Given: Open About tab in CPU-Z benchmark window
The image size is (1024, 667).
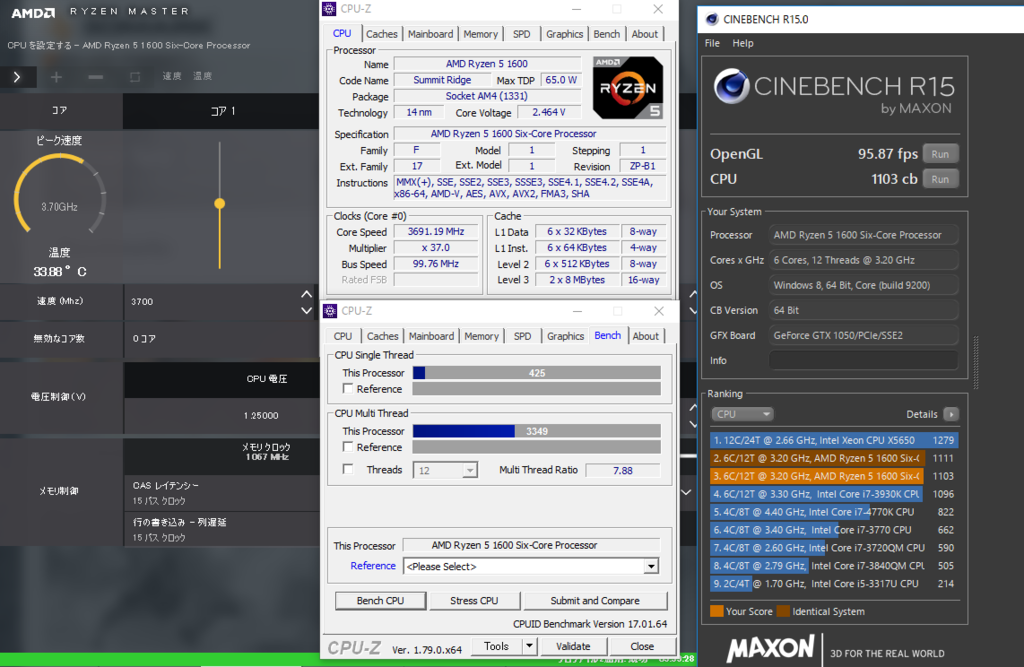Looking at the screenshot, I should 645,336.
